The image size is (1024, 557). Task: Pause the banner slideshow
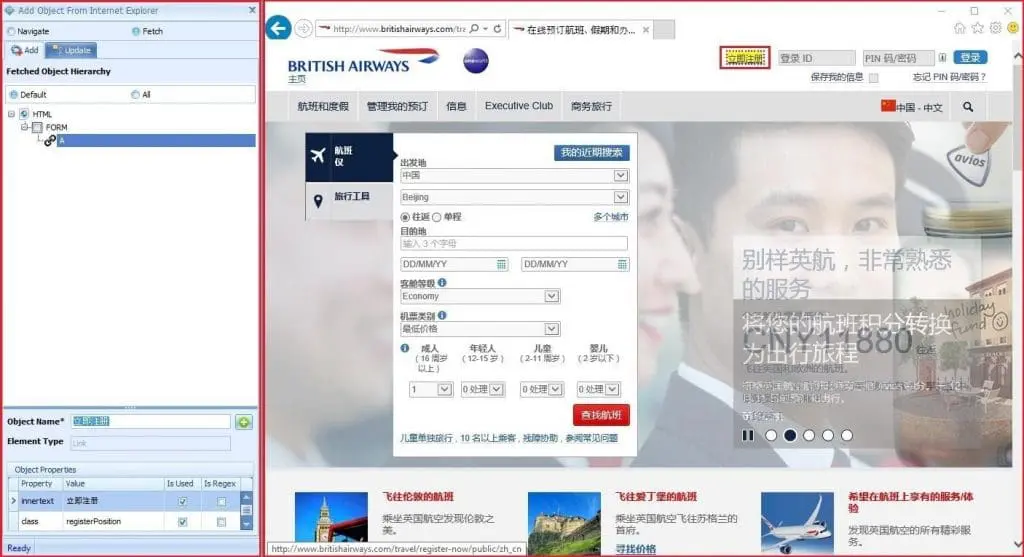pyautogui.click(x=748, y=435)
